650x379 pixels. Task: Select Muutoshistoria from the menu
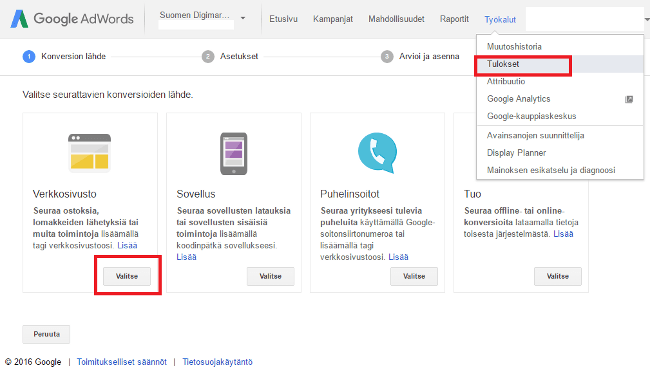pos(560,46)
